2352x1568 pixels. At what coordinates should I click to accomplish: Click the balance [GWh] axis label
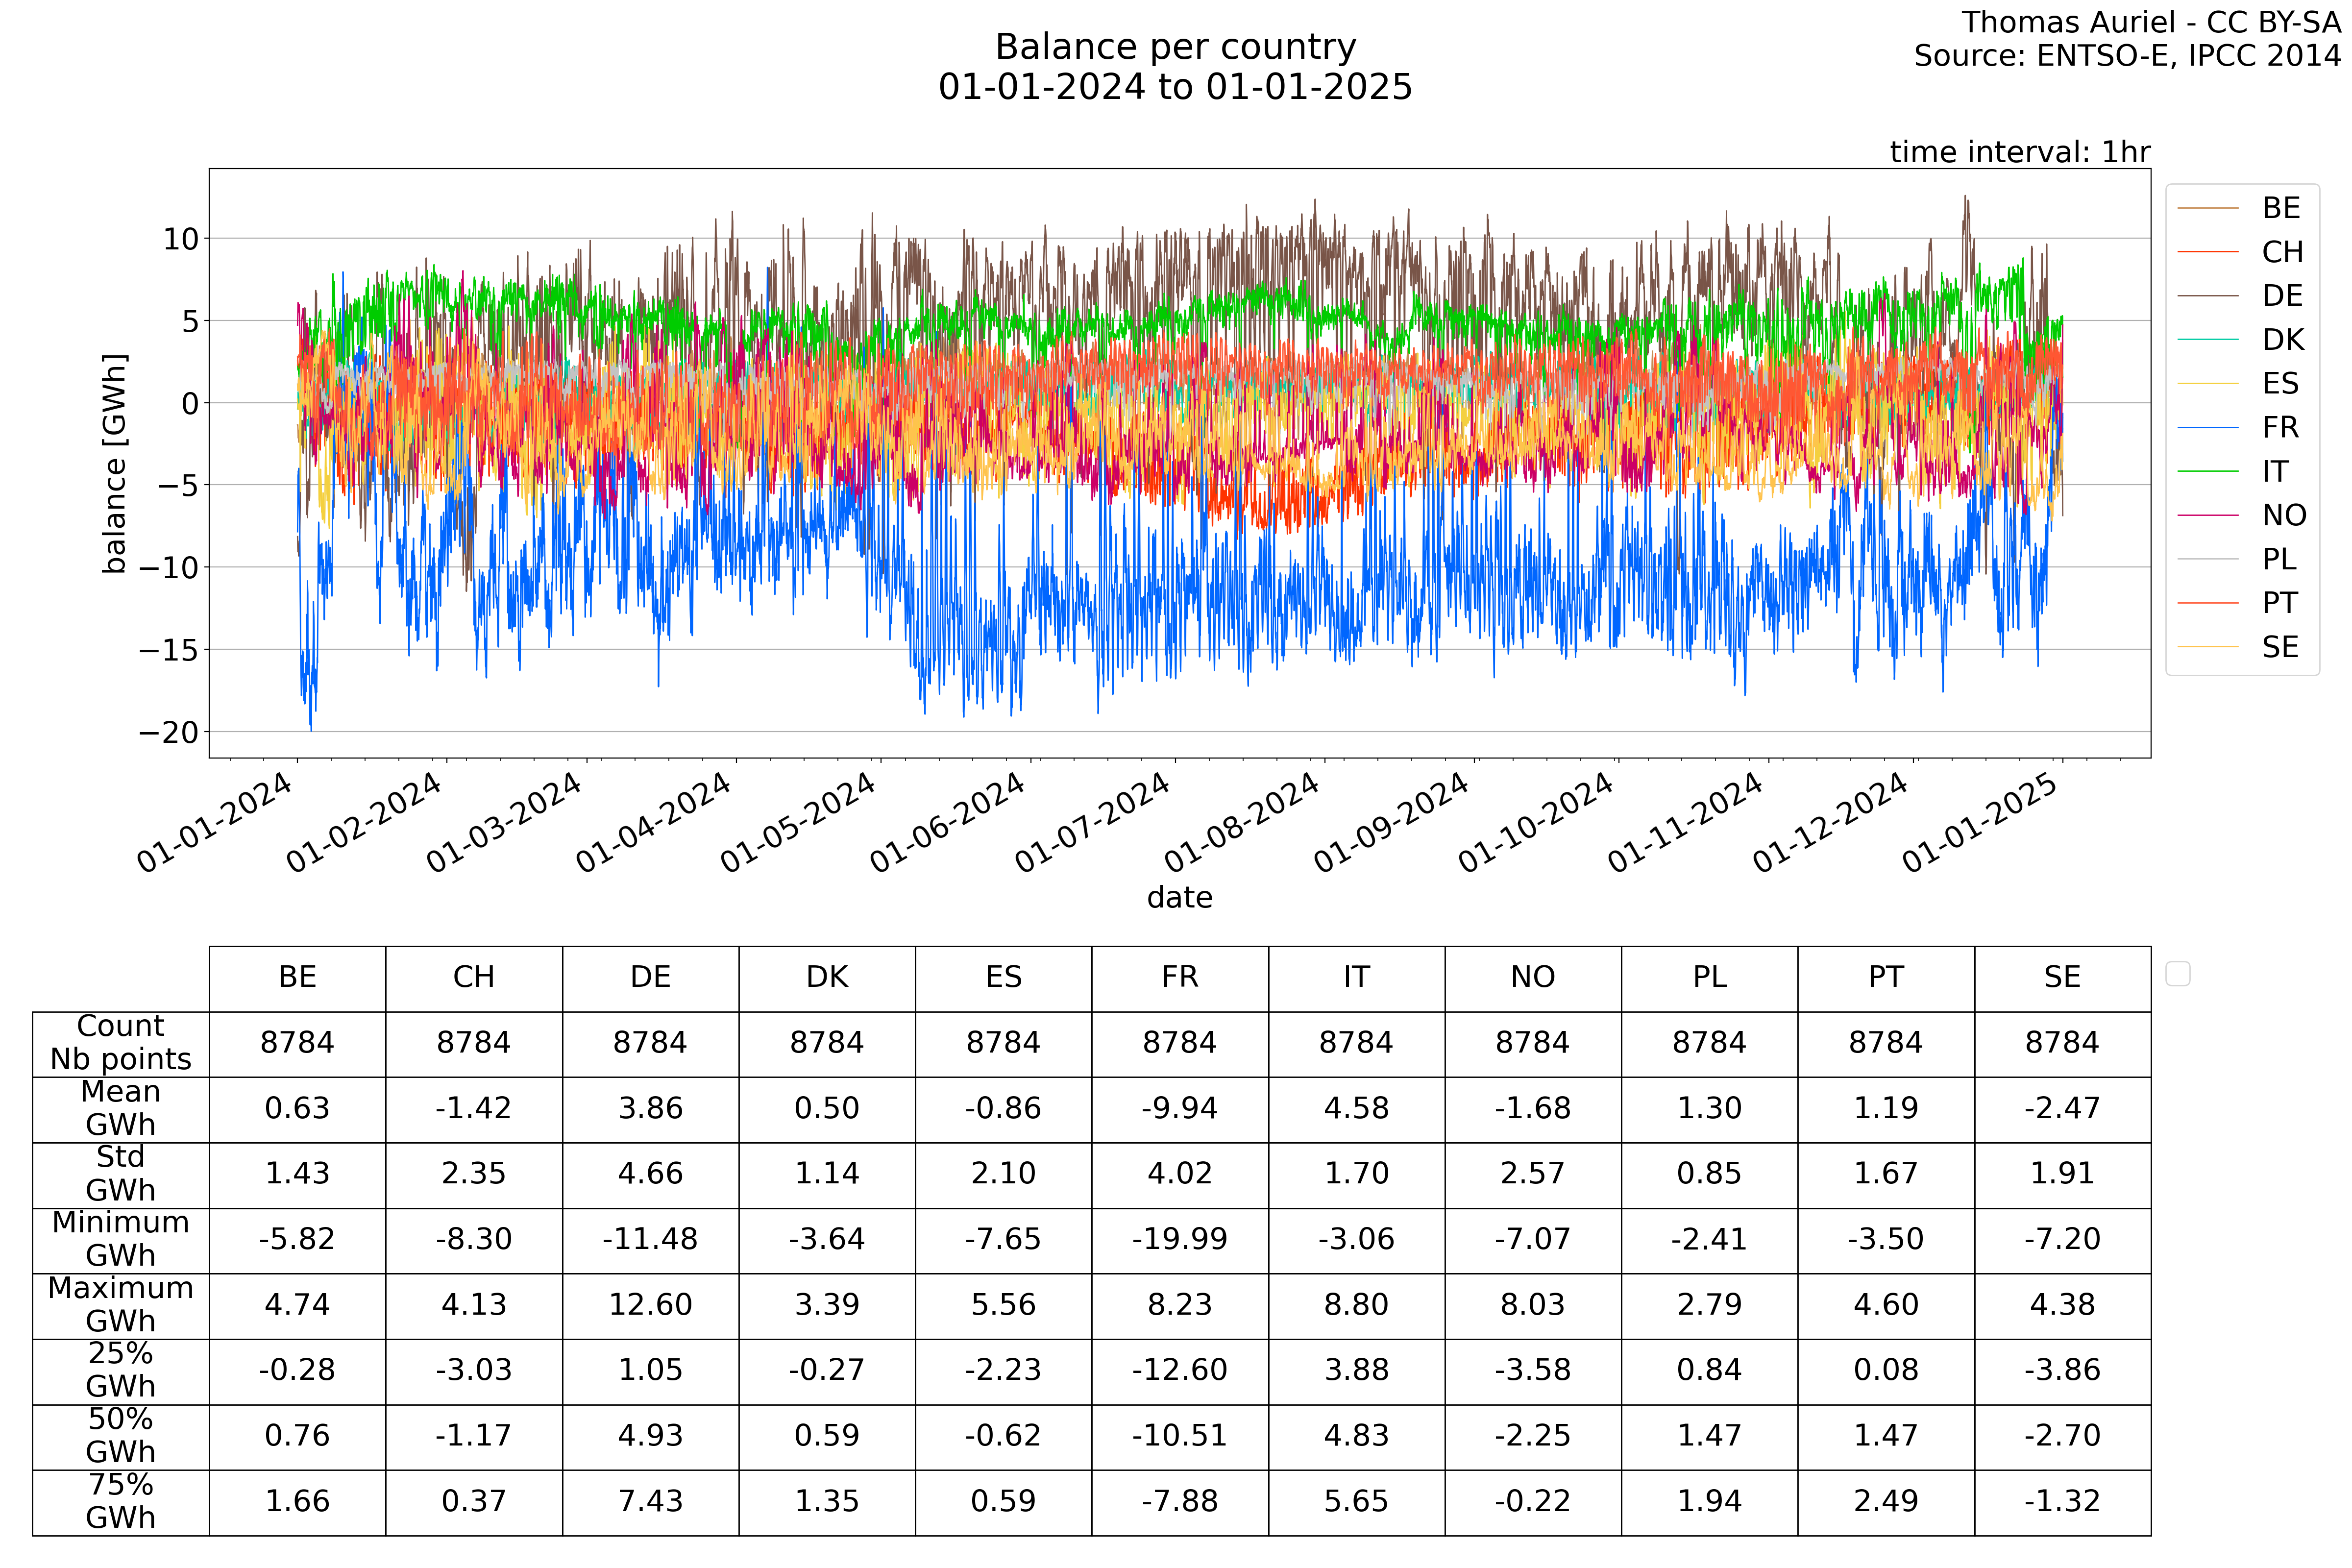coord(115,463)
